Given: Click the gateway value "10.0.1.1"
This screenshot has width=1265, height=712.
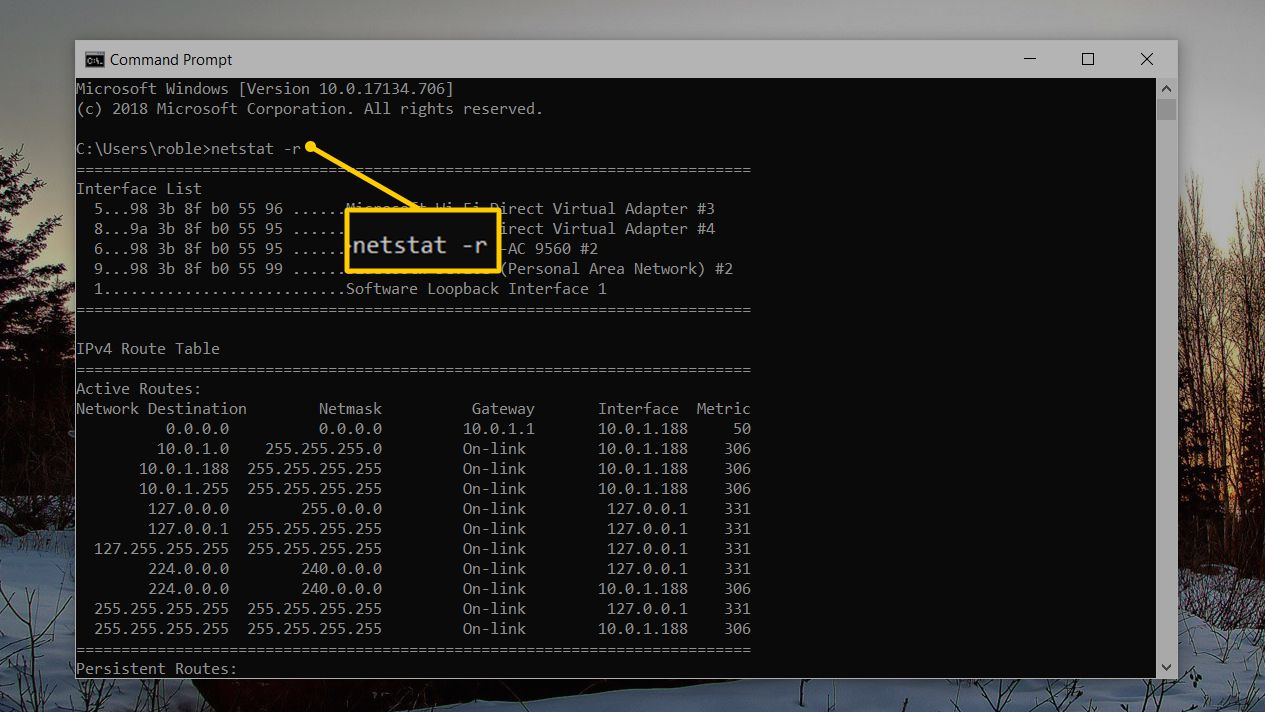Looking at the screenshot, I should (x=498, y=429).
